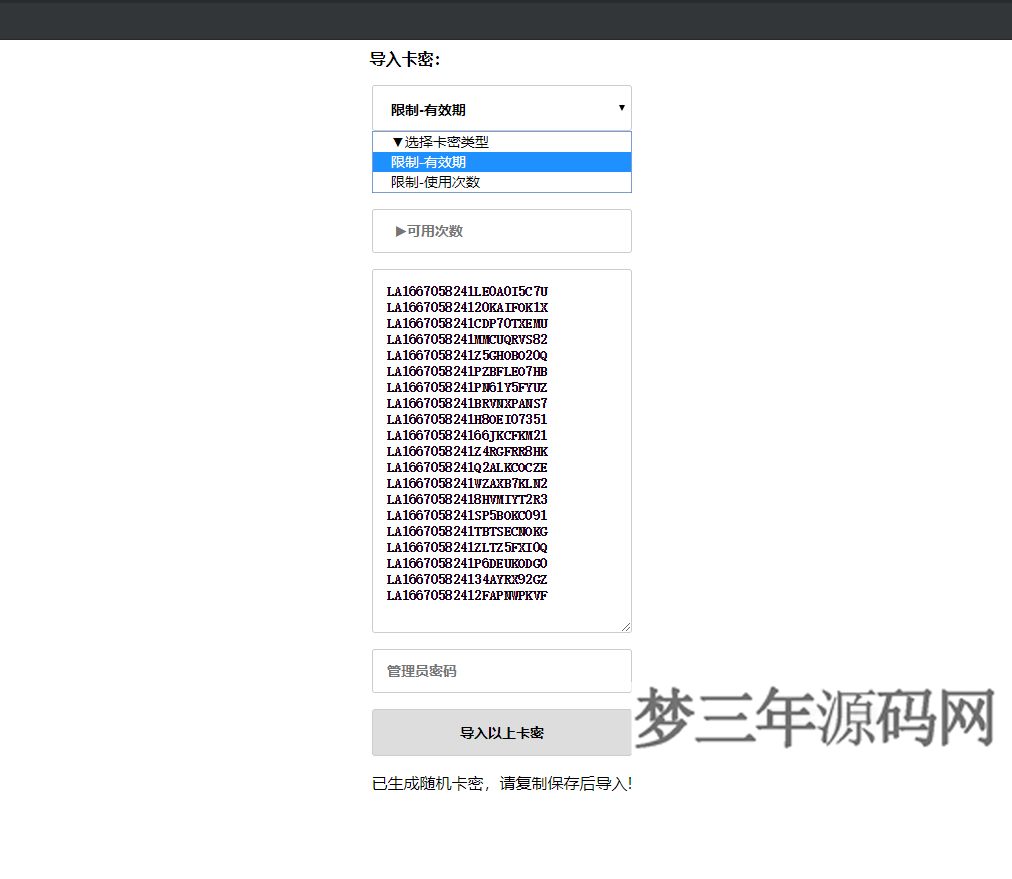Click the 导入卡密 heading label
This screenshot has height=879, width=1012.
tap(399, 59)
